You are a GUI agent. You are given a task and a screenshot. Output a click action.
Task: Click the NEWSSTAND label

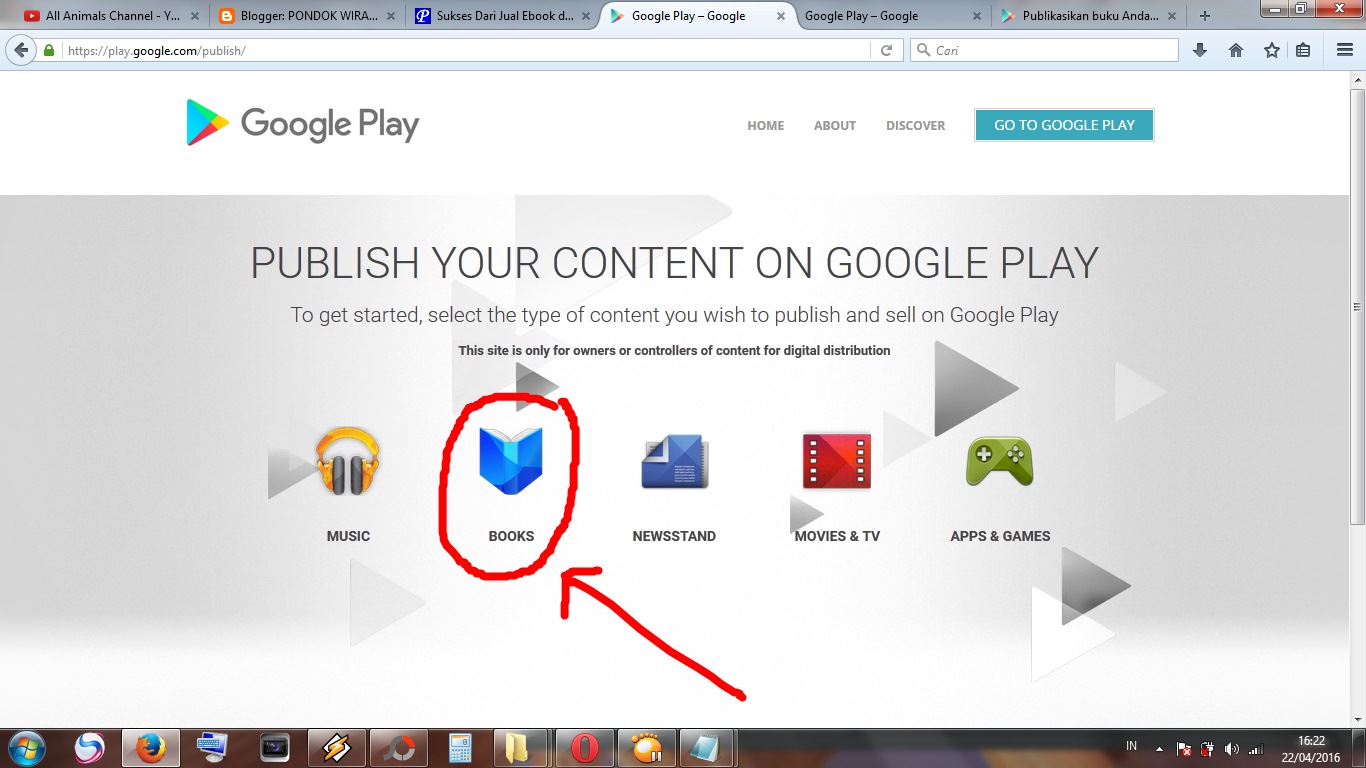674,536
